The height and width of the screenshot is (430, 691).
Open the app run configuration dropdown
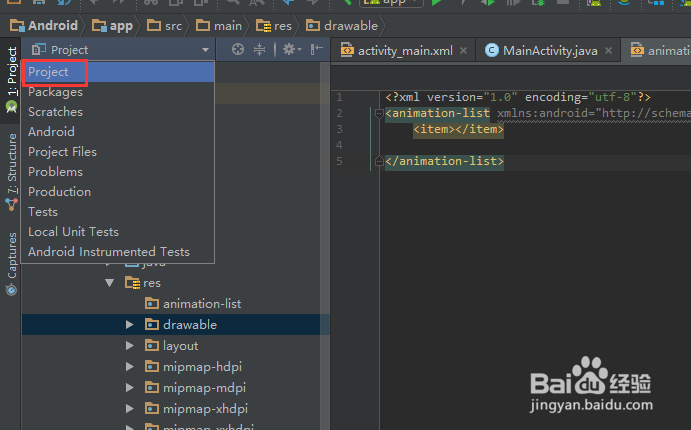[391, 3]
